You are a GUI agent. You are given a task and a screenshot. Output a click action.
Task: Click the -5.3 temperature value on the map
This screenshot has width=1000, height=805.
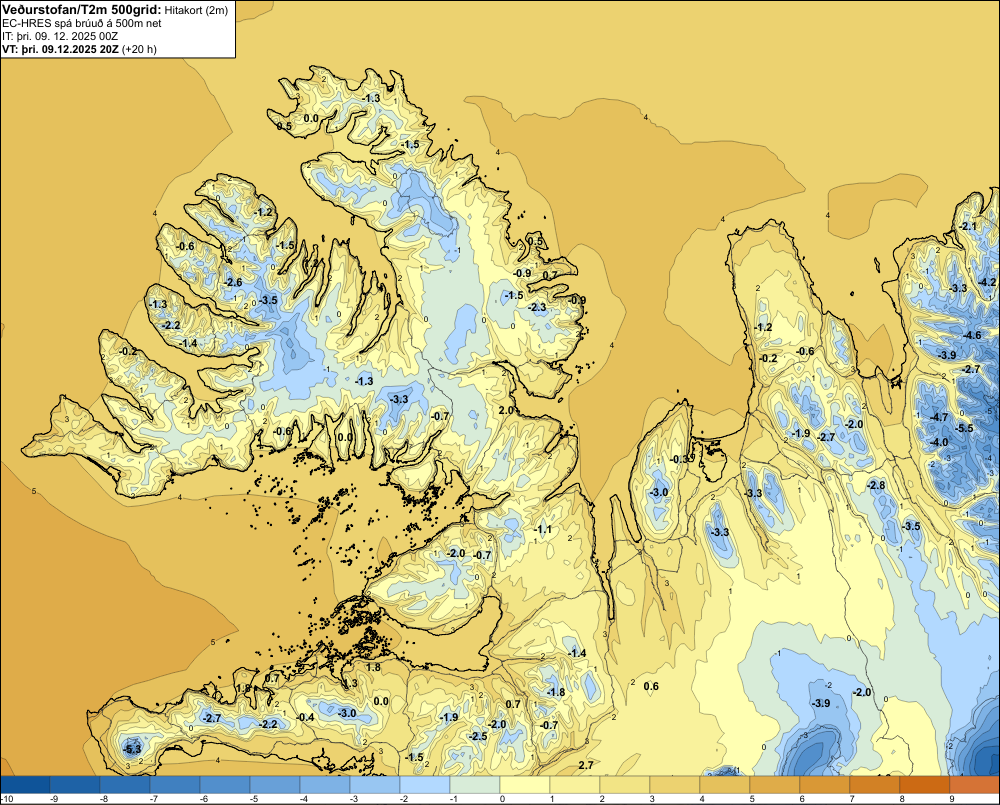132,749
